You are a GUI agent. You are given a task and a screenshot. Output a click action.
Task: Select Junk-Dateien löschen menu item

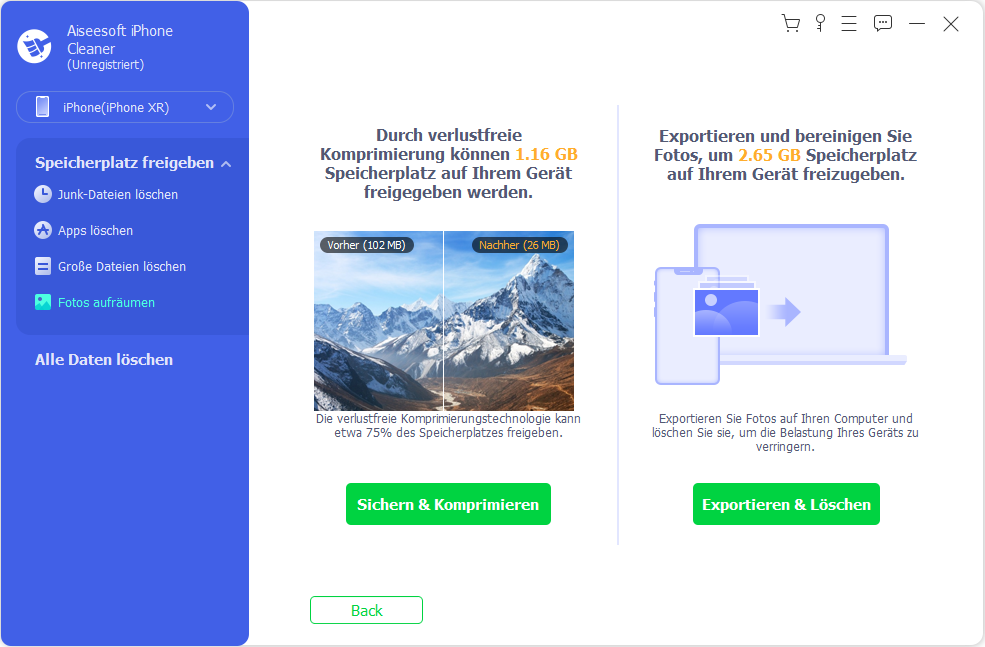(117, 195)
